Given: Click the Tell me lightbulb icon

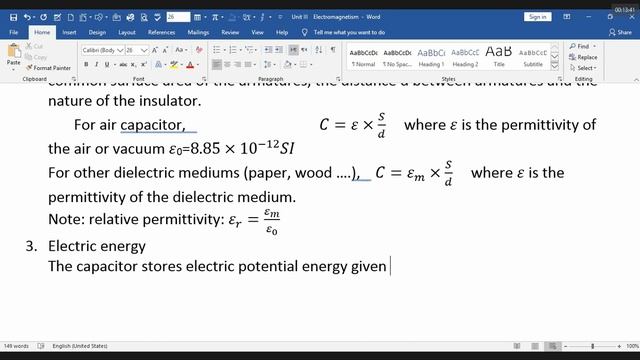Looking at the screenshot, I should point(304,32).
